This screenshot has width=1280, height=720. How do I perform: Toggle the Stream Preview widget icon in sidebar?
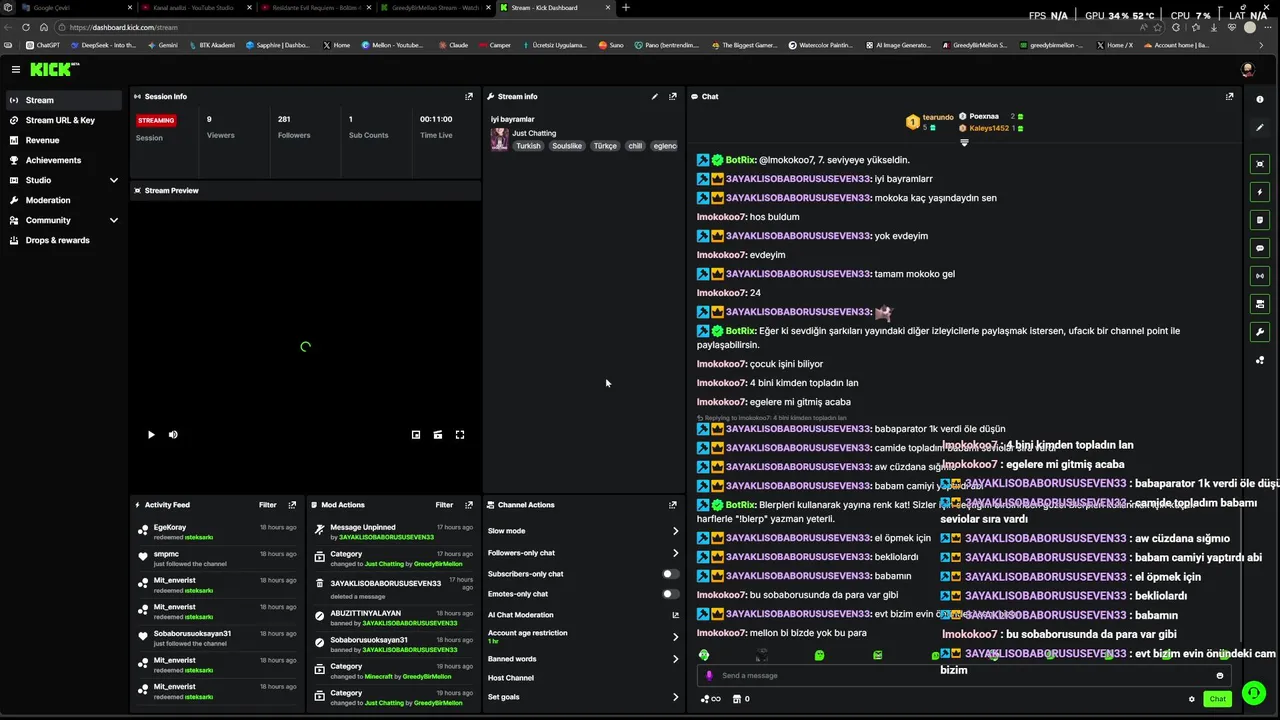1260,164
